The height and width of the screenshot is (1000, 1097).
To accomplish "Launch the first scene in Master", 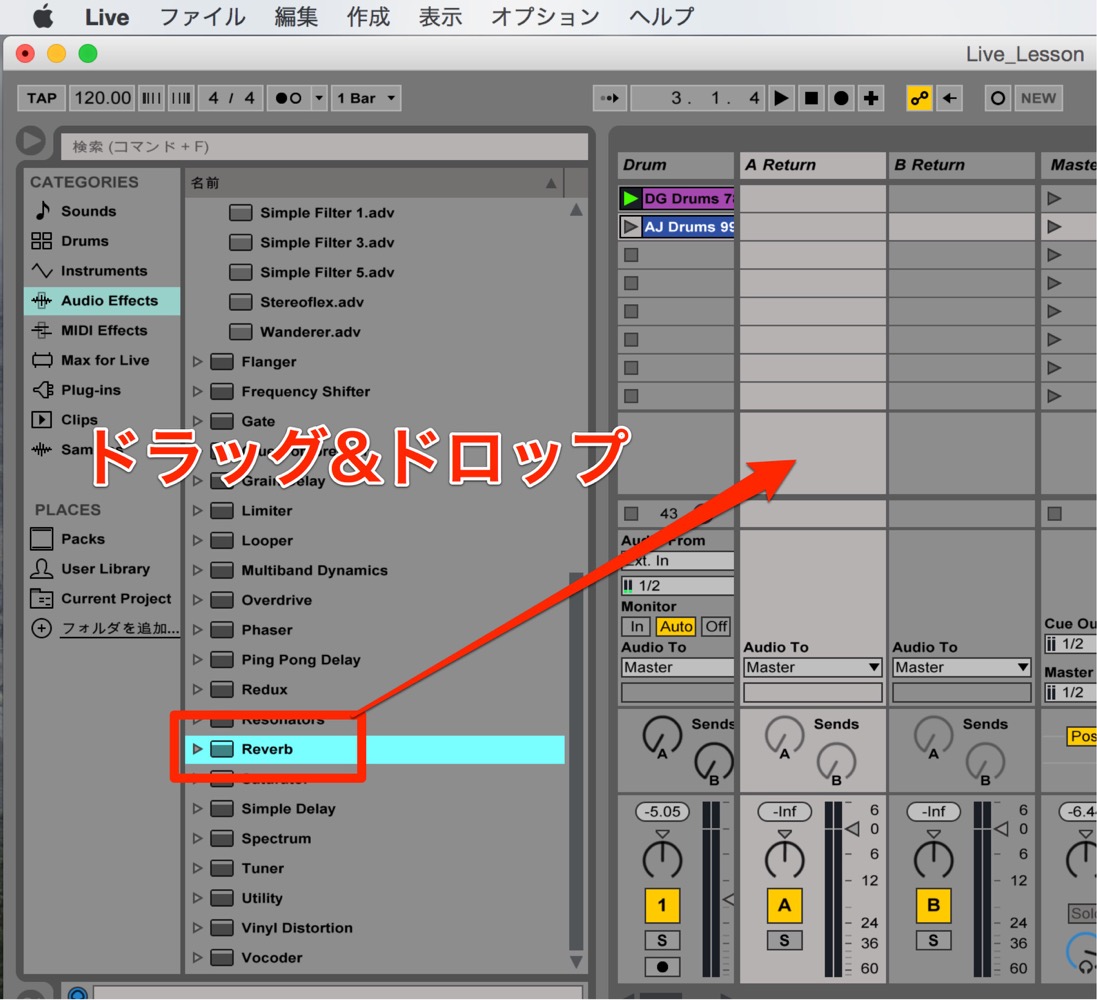I will (x=1054, y=199).
